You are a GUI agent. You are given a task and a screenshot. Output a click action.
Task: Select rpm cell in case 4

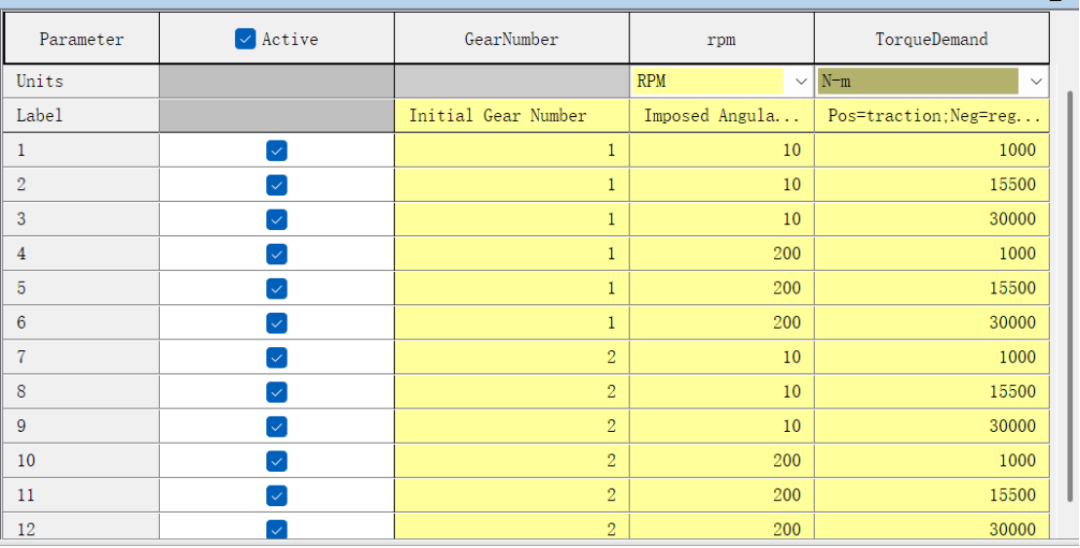coord(721,254)
